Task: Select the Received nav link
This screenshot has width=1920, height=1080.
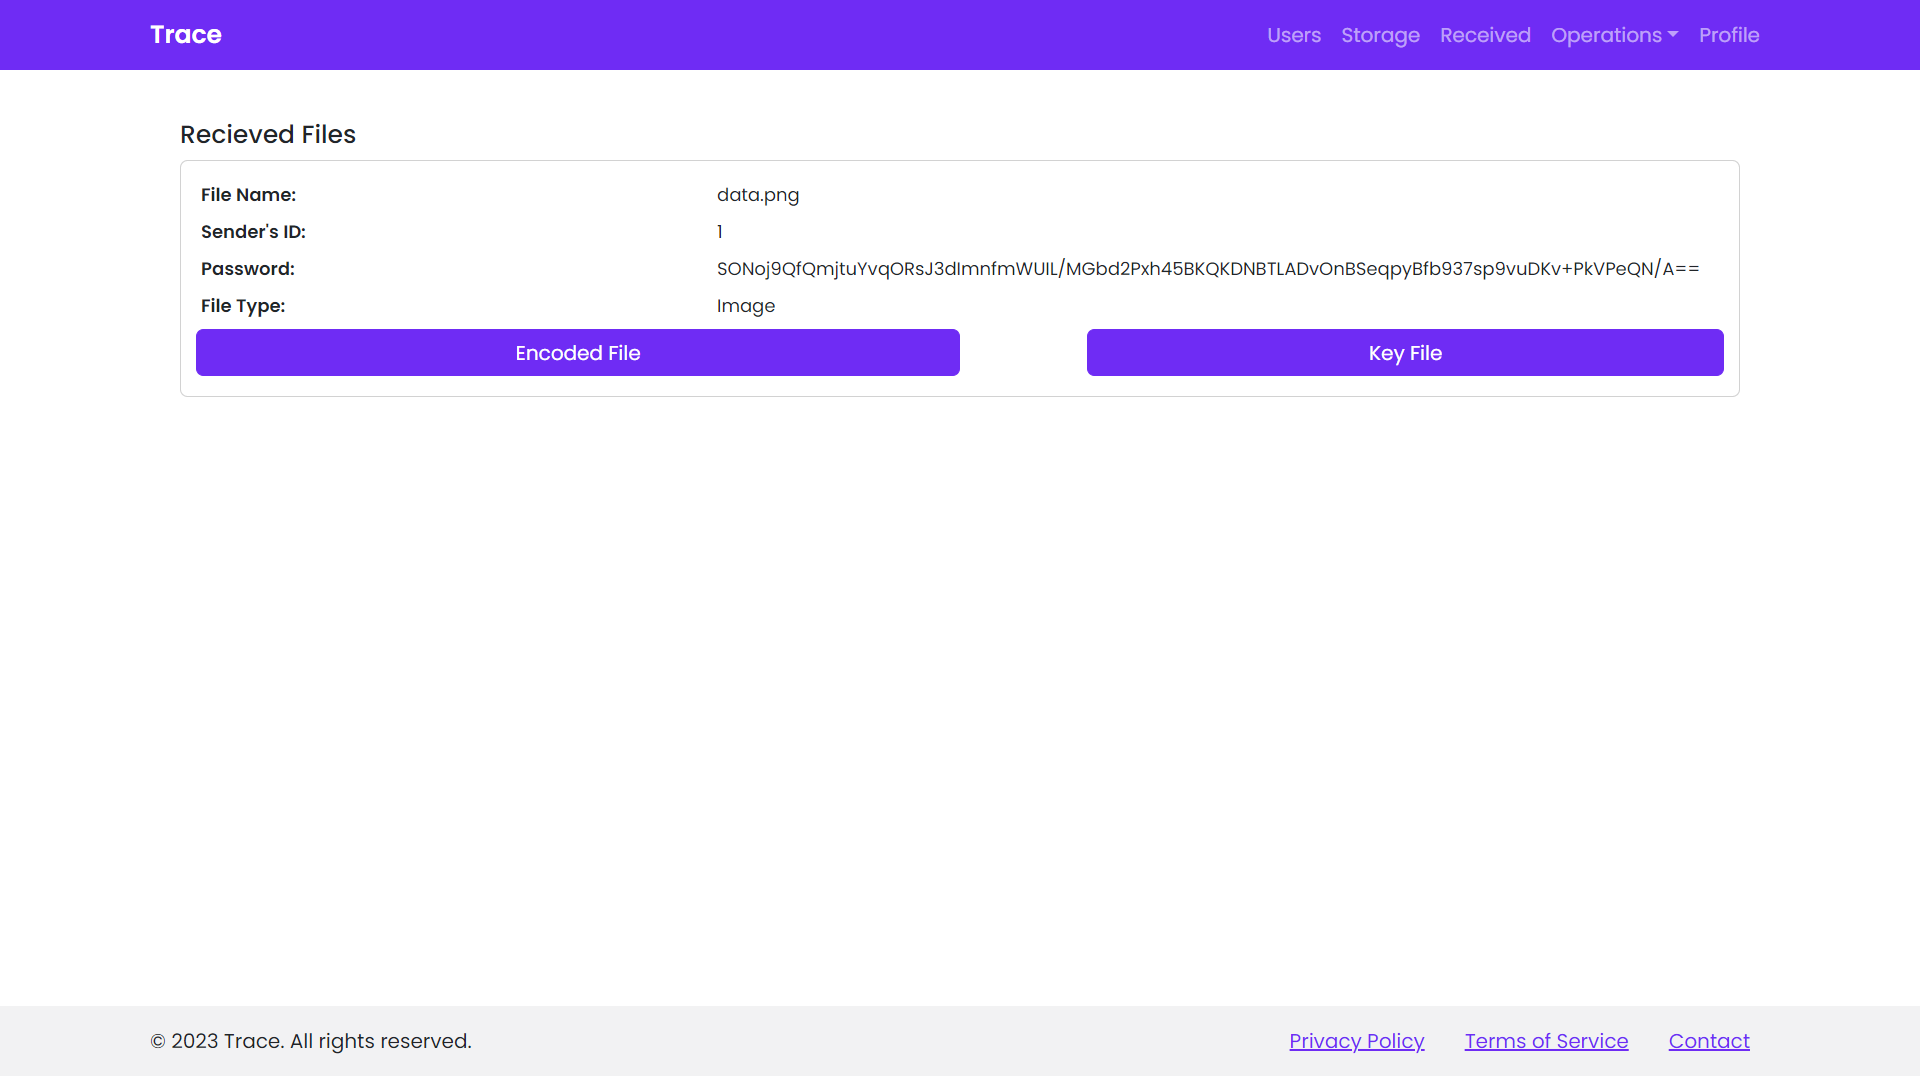Action: click(1485, 35)
